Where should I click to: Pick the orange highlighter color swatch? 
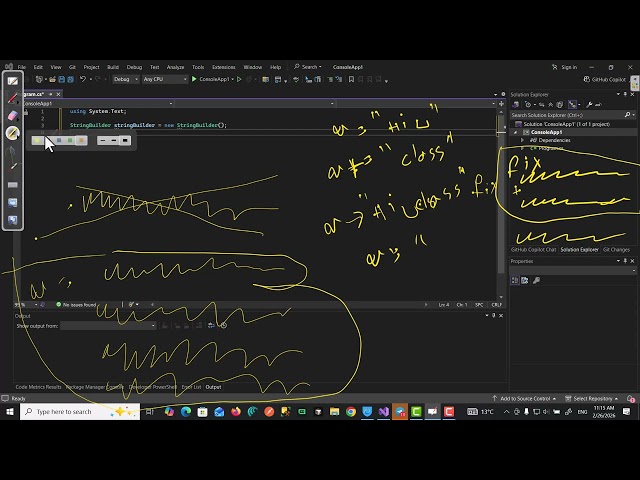[81, 140]
